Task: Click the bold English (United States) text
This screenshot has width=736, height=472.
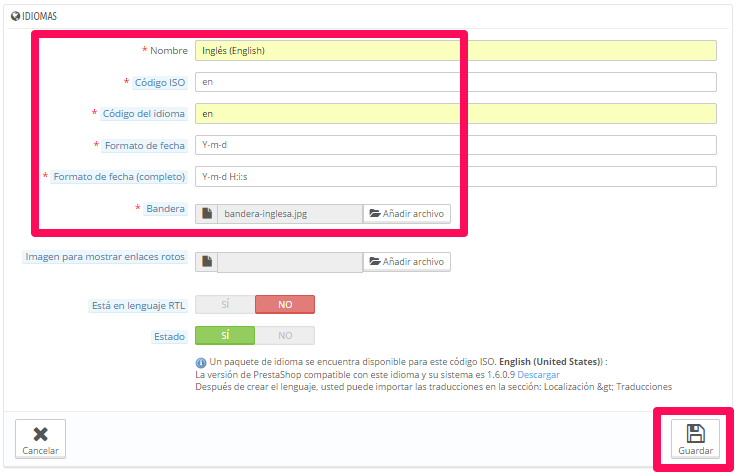Action: pos(551,362)
